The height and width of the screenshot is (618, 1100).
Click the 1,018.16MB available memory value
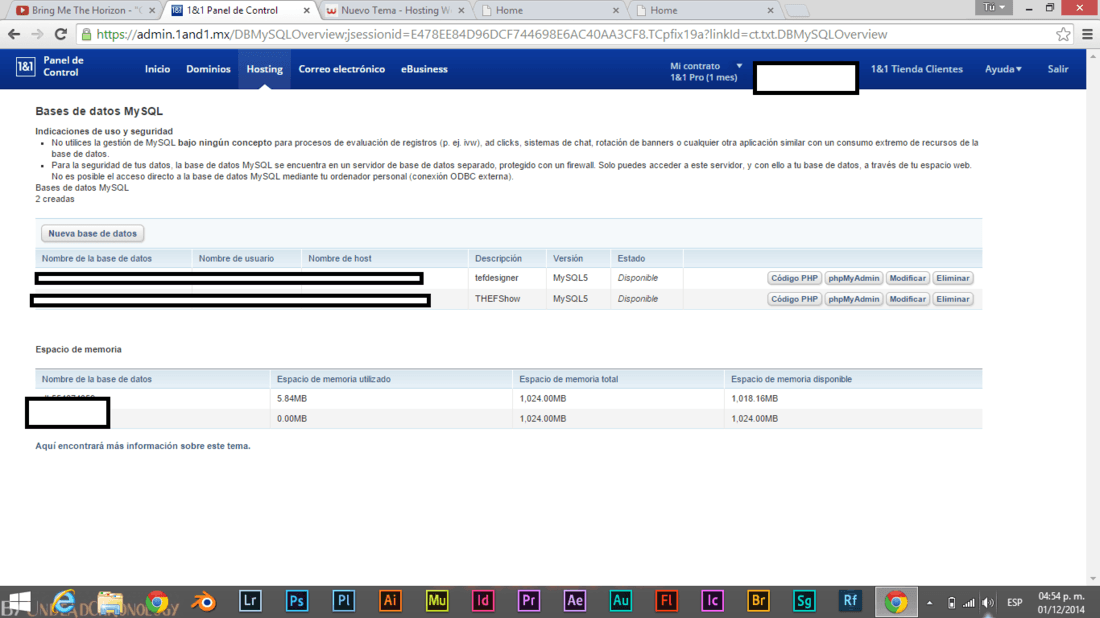754,398
